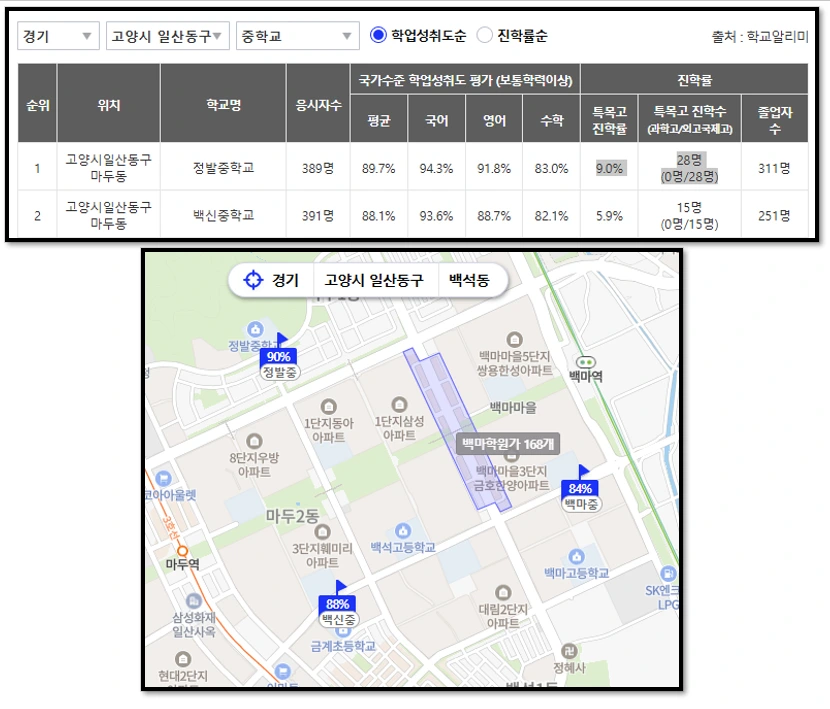
Task: Click the 학교명 column header
Action: click(223, 103)
